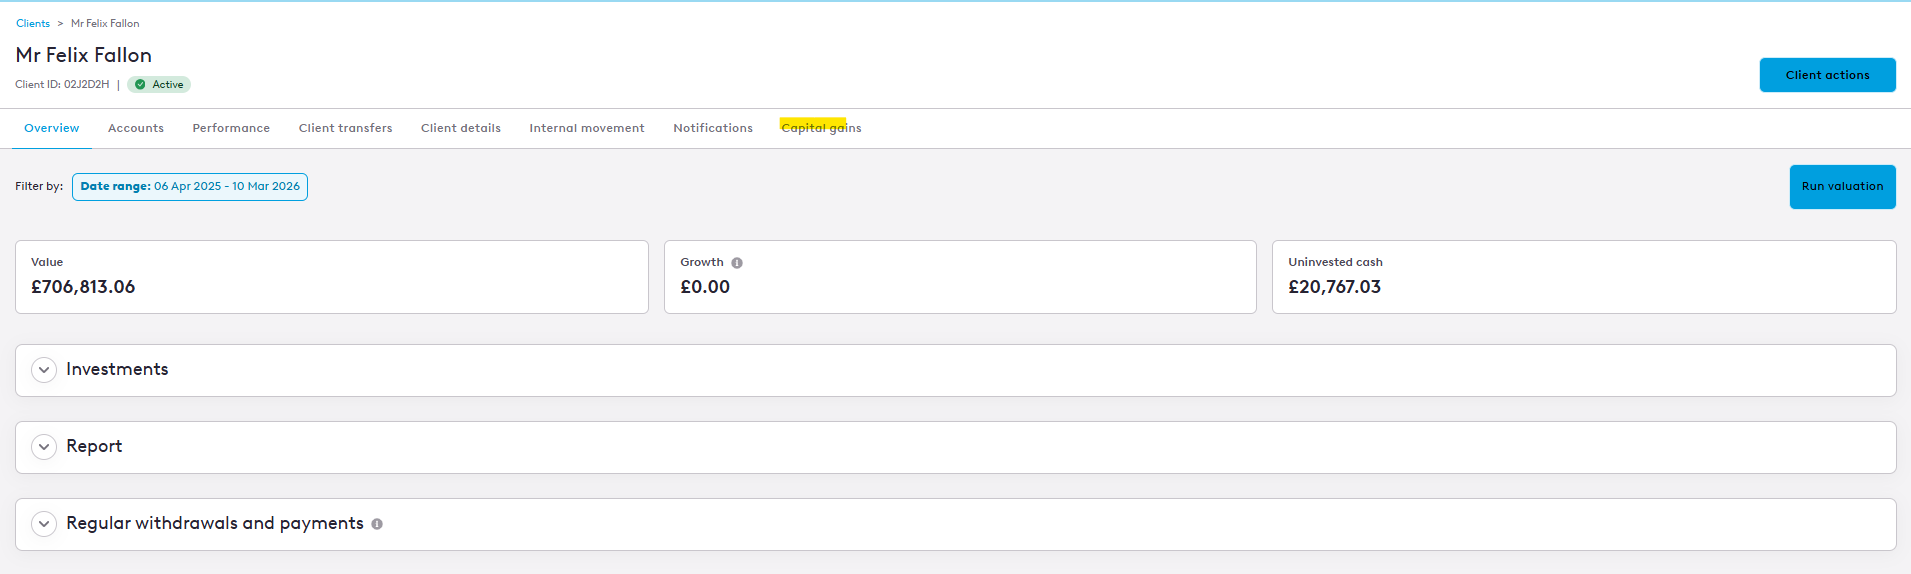View the Notifications tab
1911x574 pixels.
[713, 128]
